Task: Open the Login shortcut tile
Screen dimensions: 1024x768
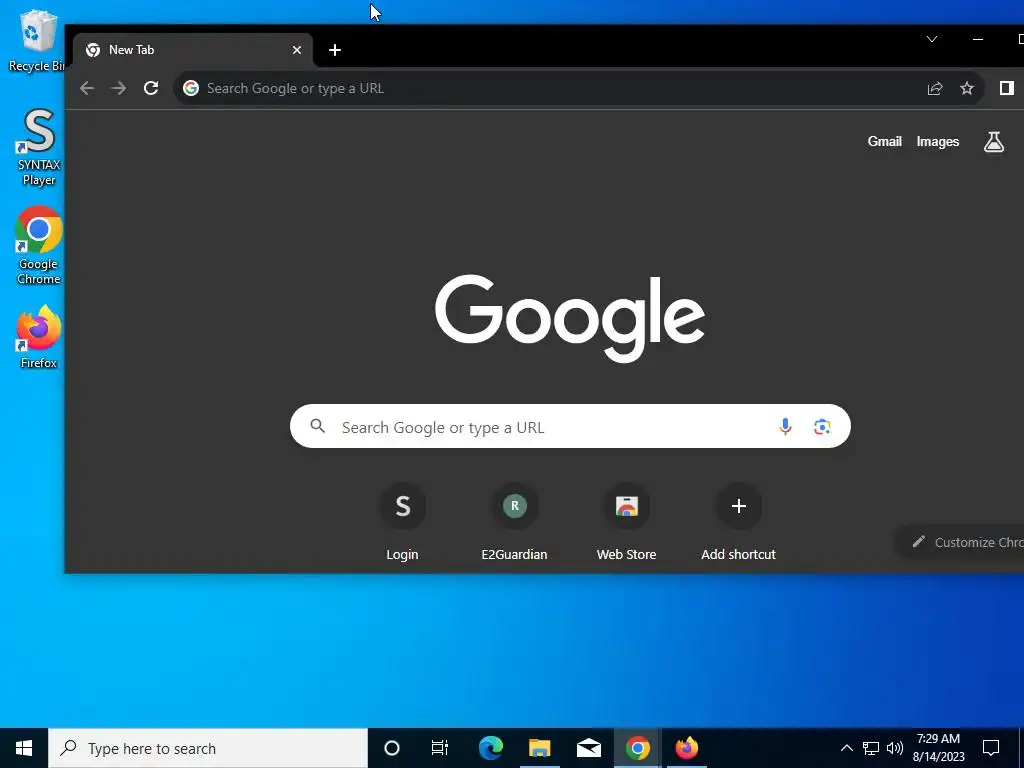Action: (x=402, y=522)
